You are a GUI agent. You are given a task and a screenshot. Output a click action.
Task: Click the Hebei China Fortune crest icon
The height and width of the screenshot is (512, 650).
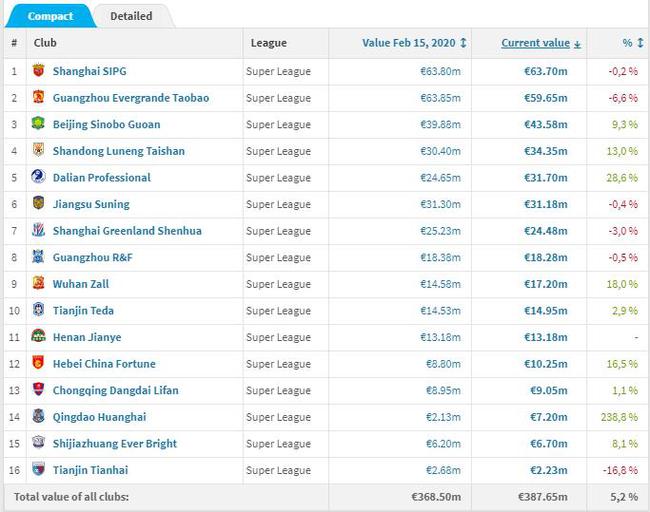coord(38,363)
